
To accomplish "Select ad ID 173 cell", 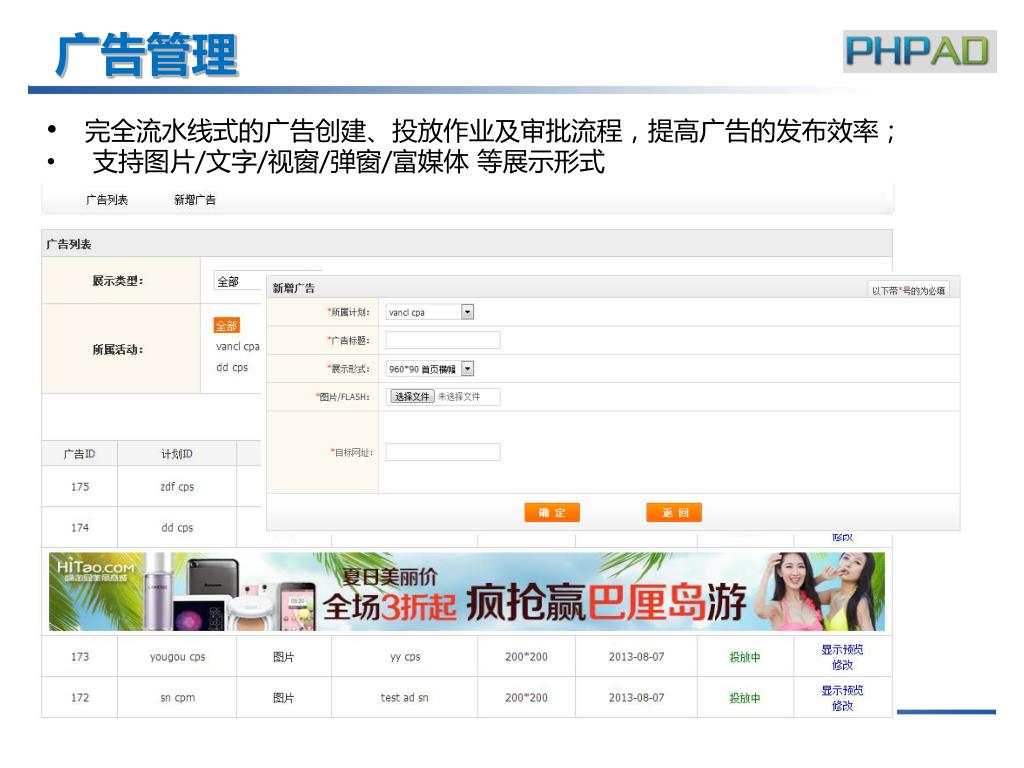I will 80,656.
